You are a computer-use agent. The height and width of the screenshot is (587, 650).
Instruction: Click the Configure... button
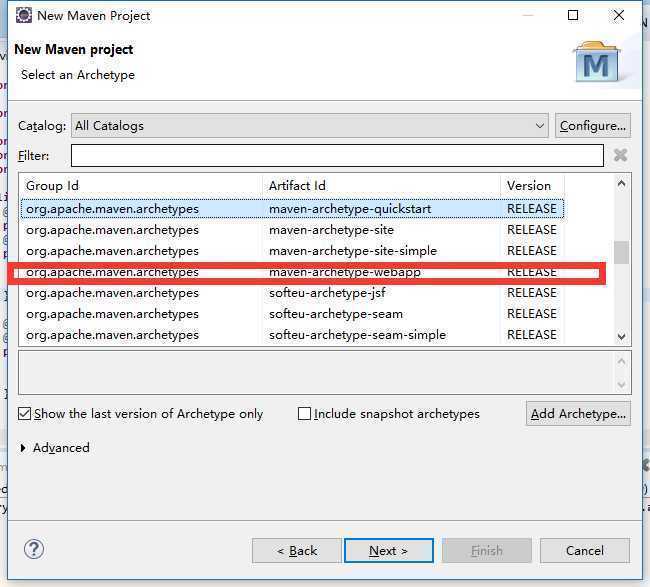(593, 126)
